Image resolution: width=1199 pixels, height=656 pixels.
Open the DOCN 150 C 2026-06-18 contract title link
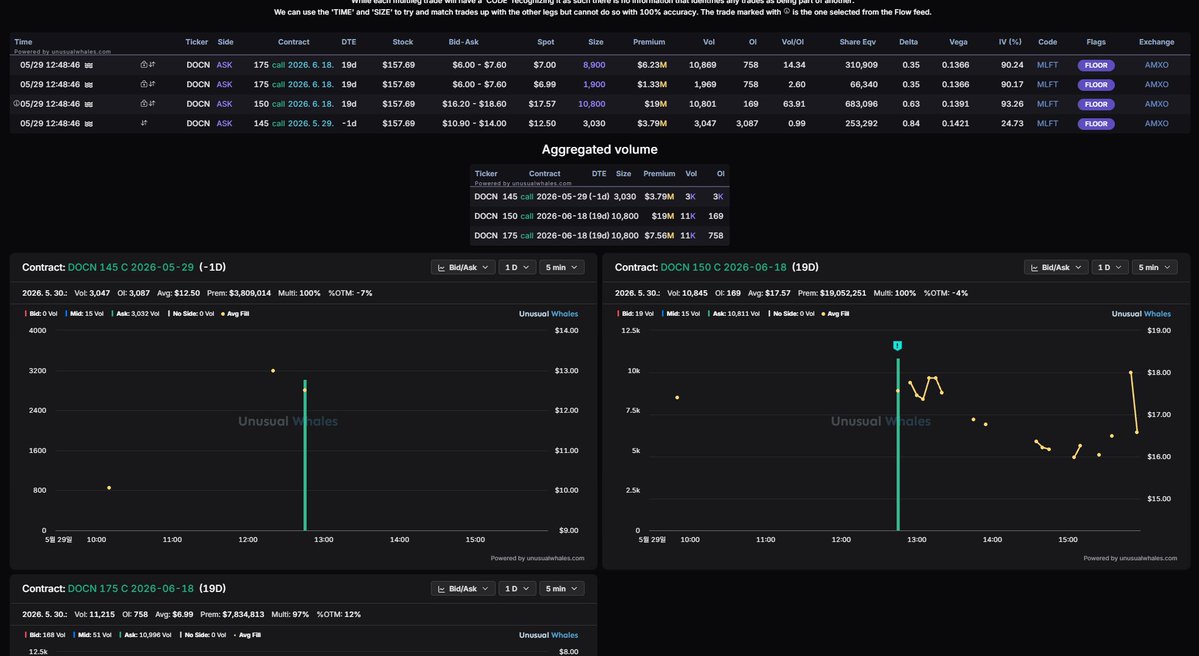pyautogui.click(x=723, y=268)
